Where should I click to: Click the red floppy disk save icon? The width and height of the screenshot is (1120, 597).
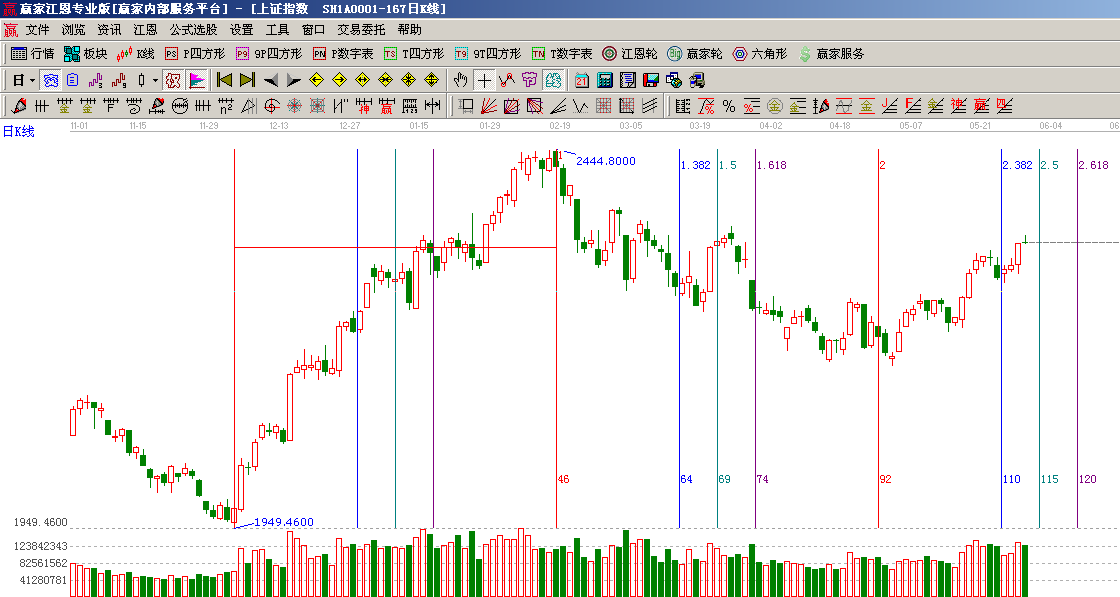tap(650, 80)
